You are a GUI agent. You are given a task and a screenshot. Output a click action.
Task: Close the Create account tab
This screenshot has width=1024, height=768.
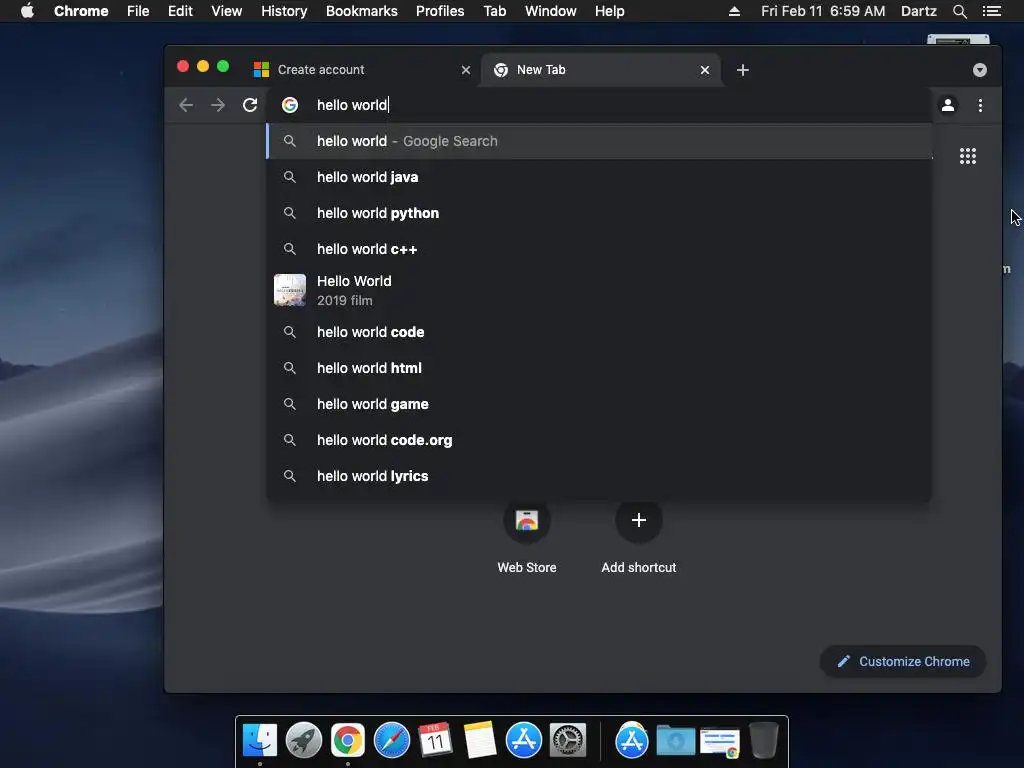coord(466,70)
